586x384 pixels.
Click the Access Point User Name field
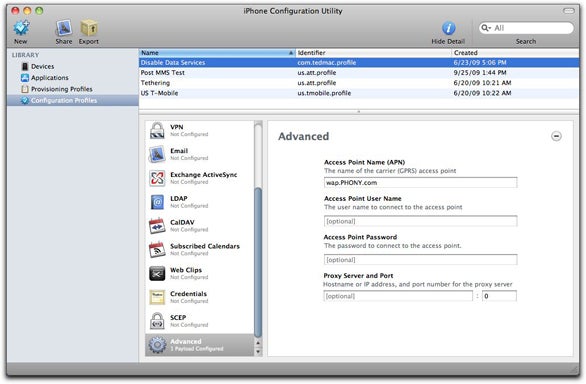420,221
